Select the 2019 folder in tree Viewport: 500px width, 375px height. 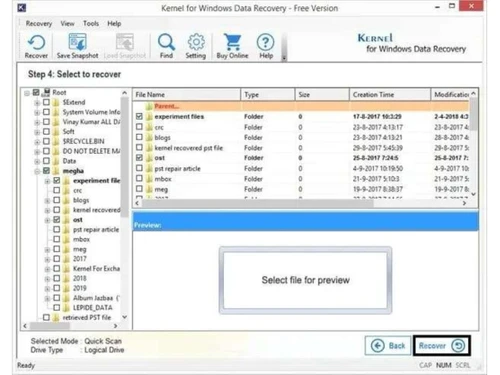tap(80, 288)
